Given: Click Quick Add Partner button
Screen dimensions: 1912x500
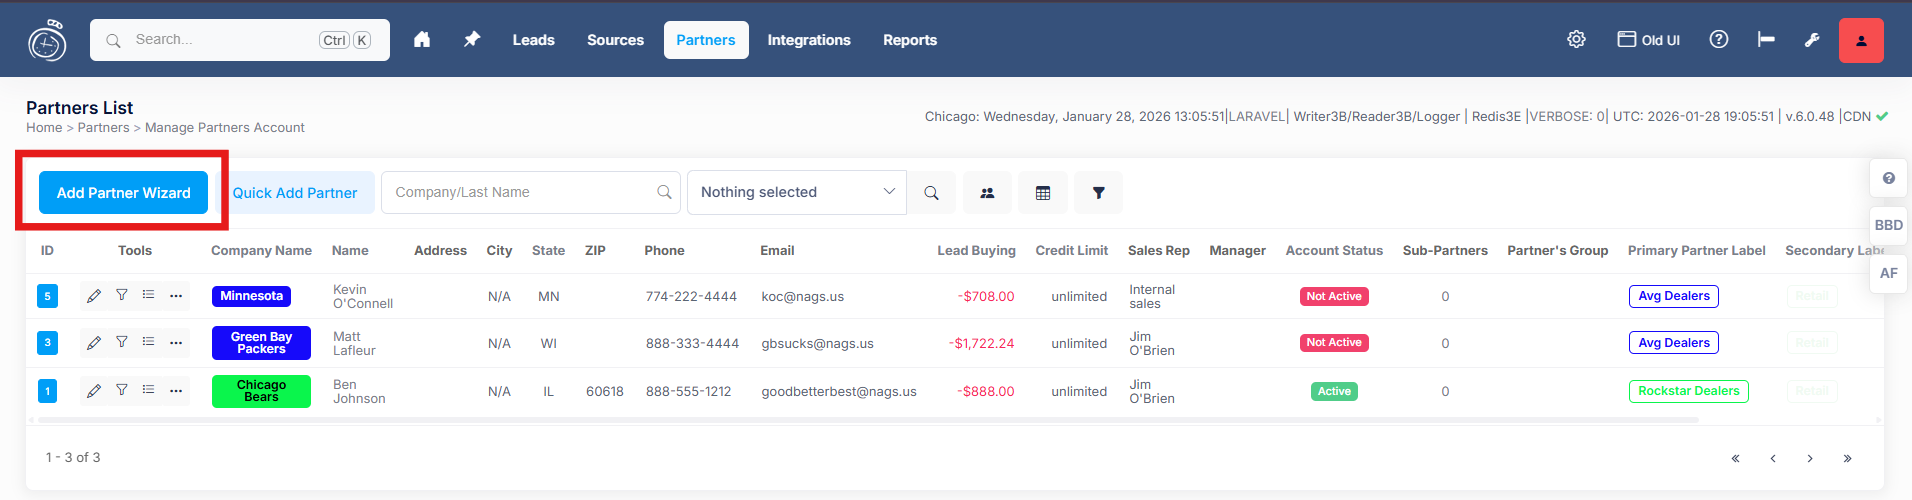Looking at the screenshot, I should [295, 193].
